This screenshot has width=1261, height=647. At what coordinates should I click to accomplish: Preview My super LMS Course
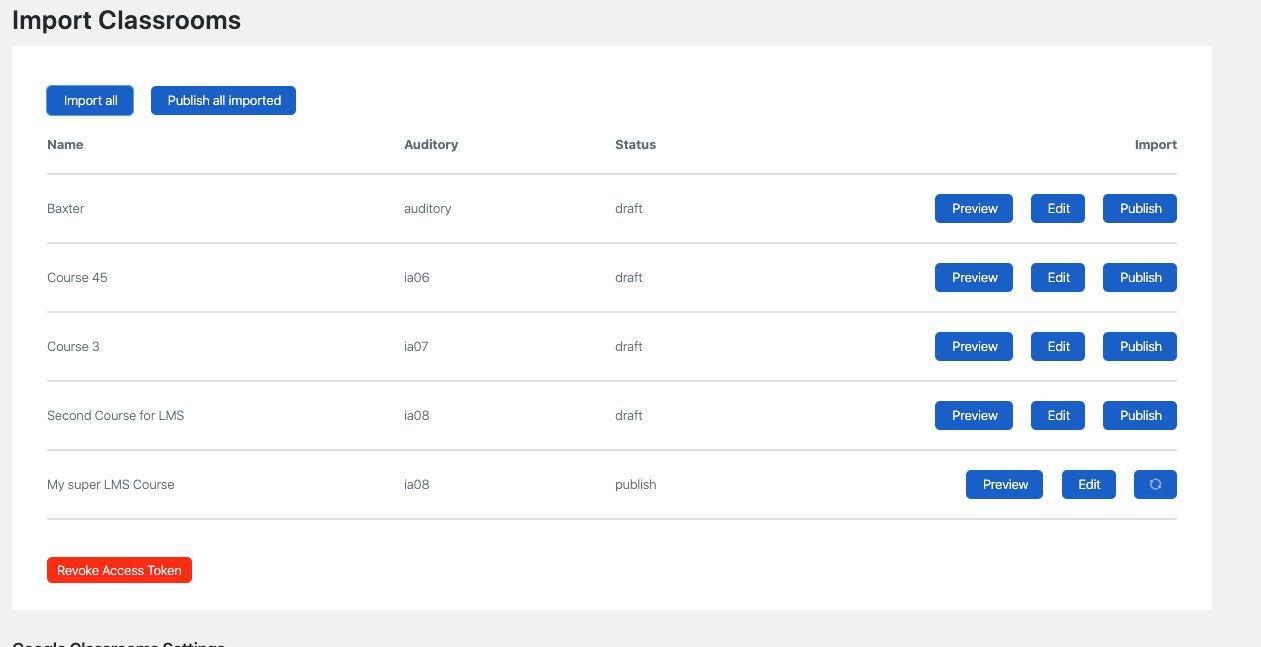[x=1004, y=484]
